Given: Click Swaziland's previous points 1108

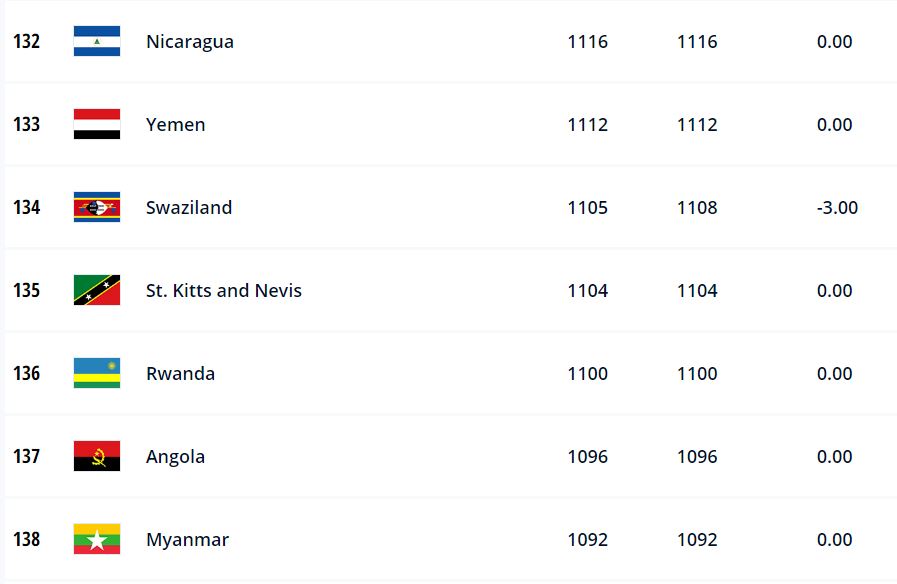Looking at the screenshot, I should (x=697, y=208).
